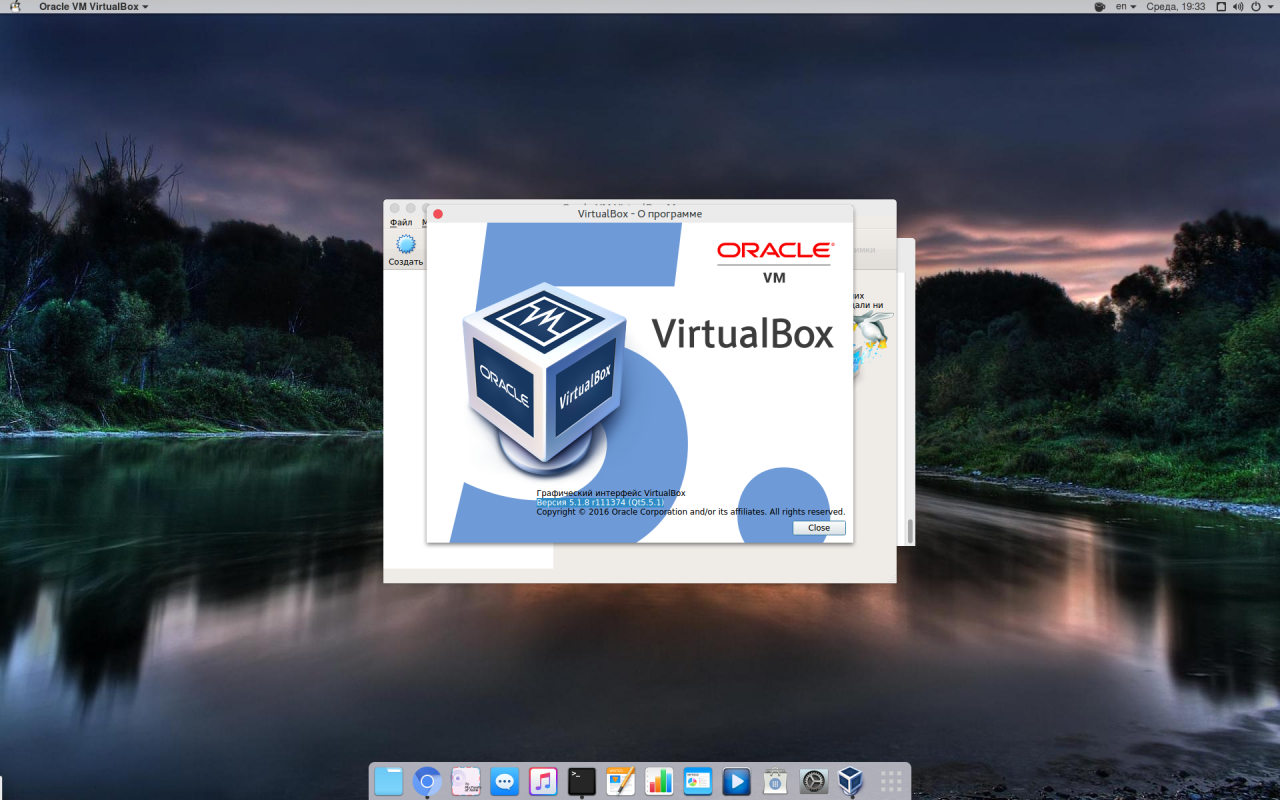
Task: Open the Files folder in the dock
Action: click(x=388, y=781)
